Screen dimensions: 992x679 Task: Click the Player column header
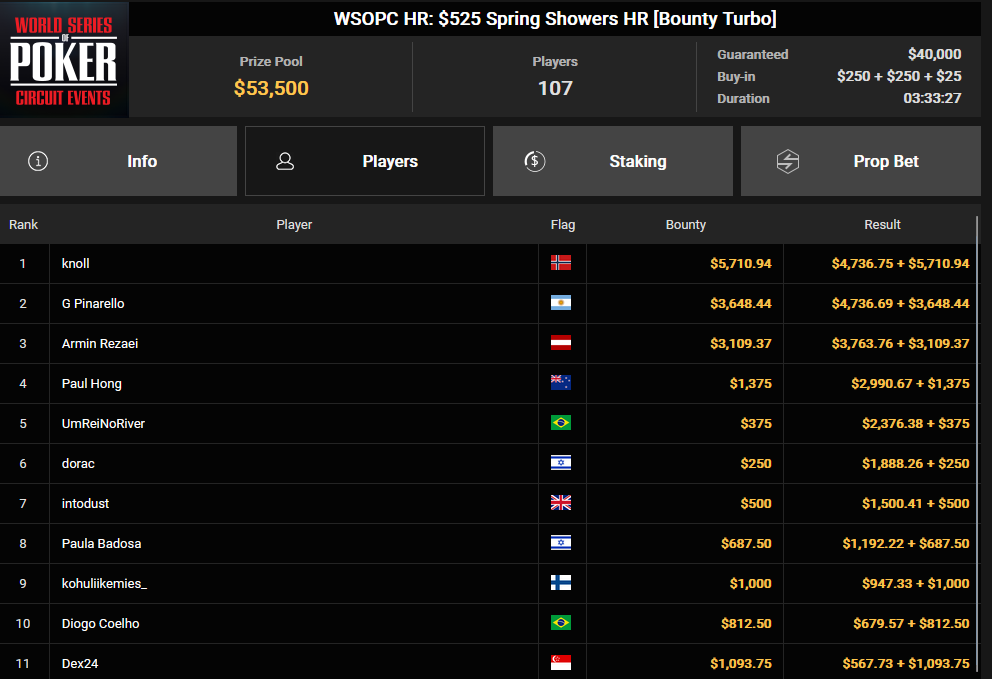pyautogui.click(x=294, y=225)
